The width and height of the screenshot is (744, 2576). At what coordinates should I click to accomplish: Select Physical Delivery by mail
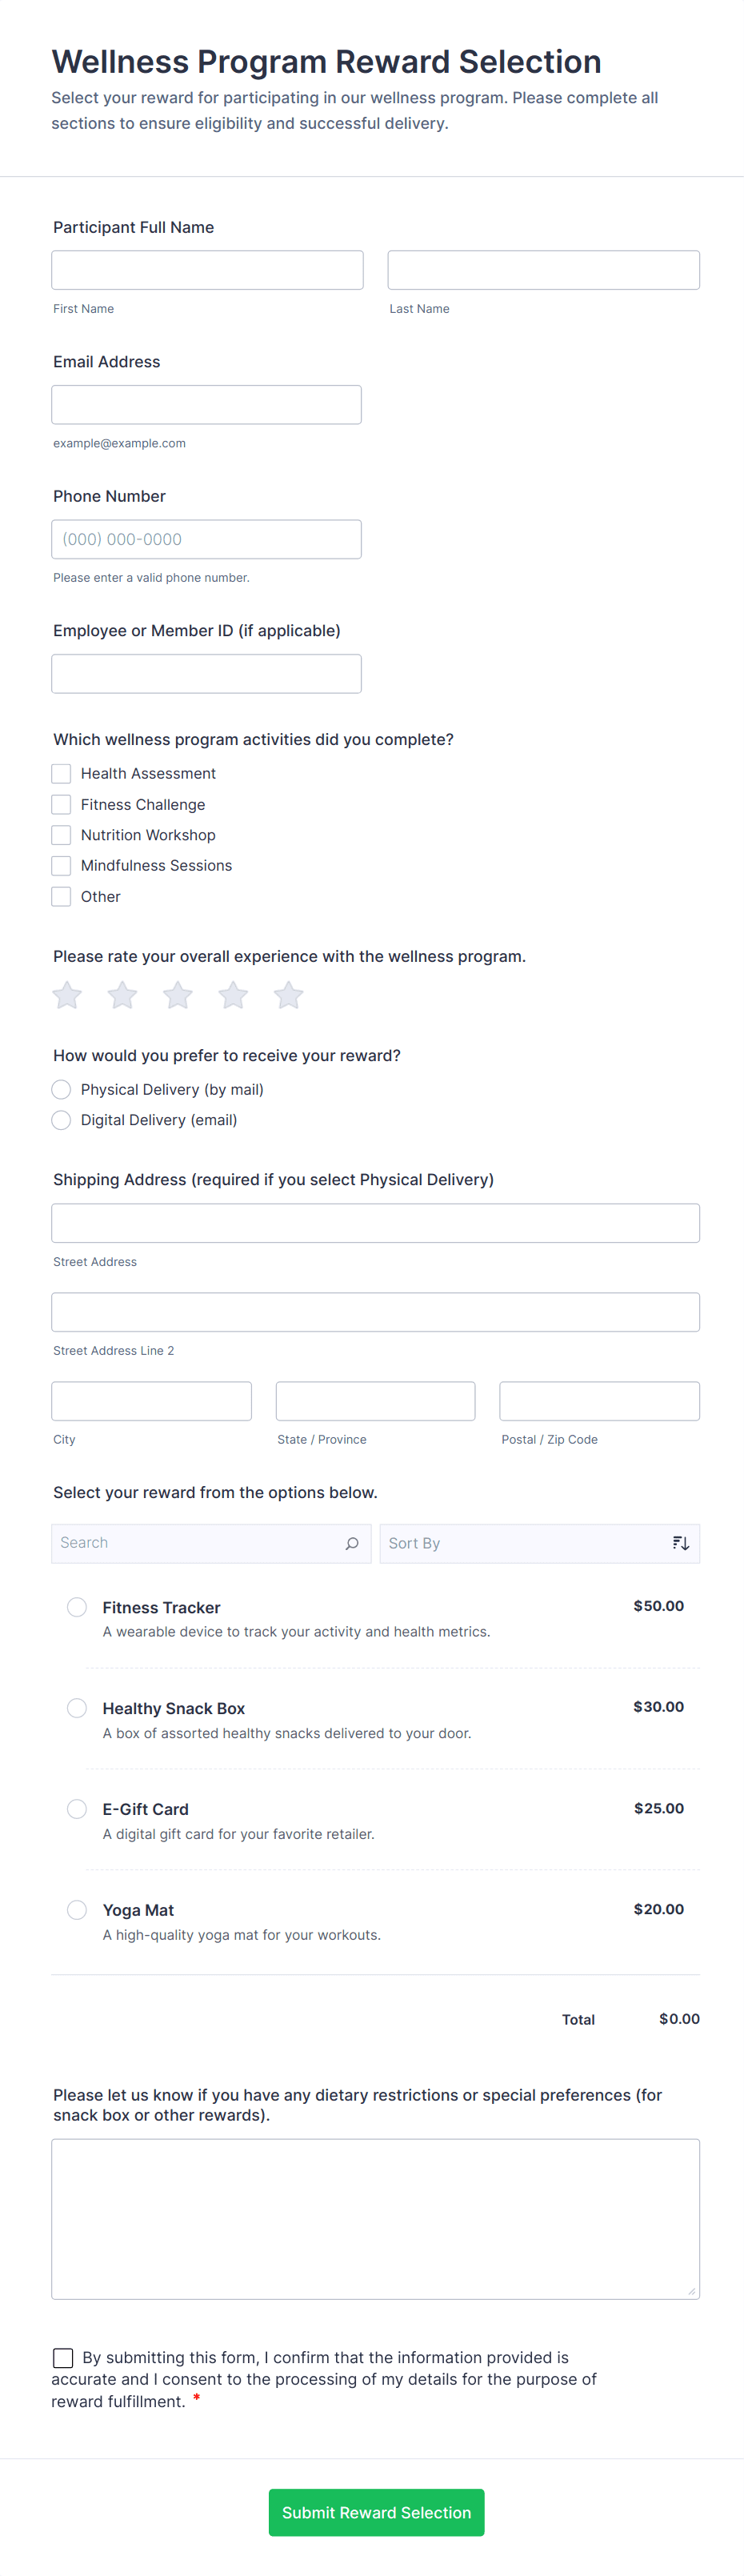point(61,1089)
